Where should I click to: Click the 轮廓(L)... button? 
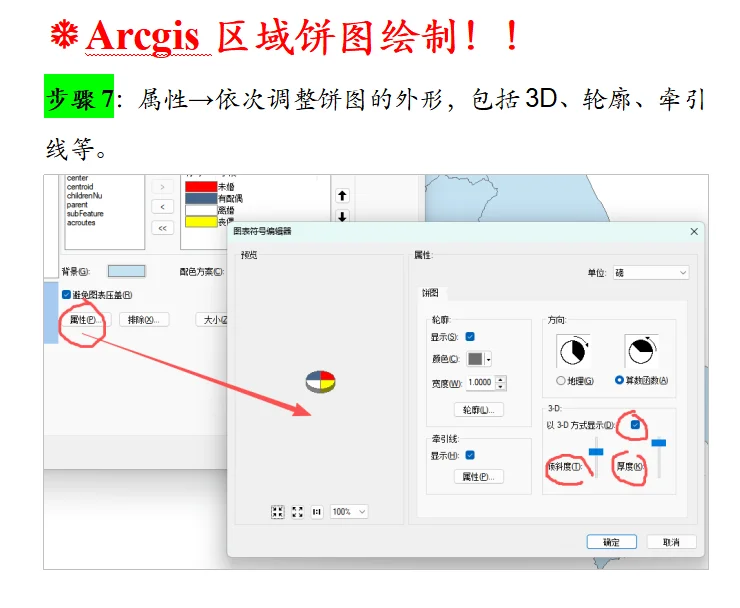[479, 410]
